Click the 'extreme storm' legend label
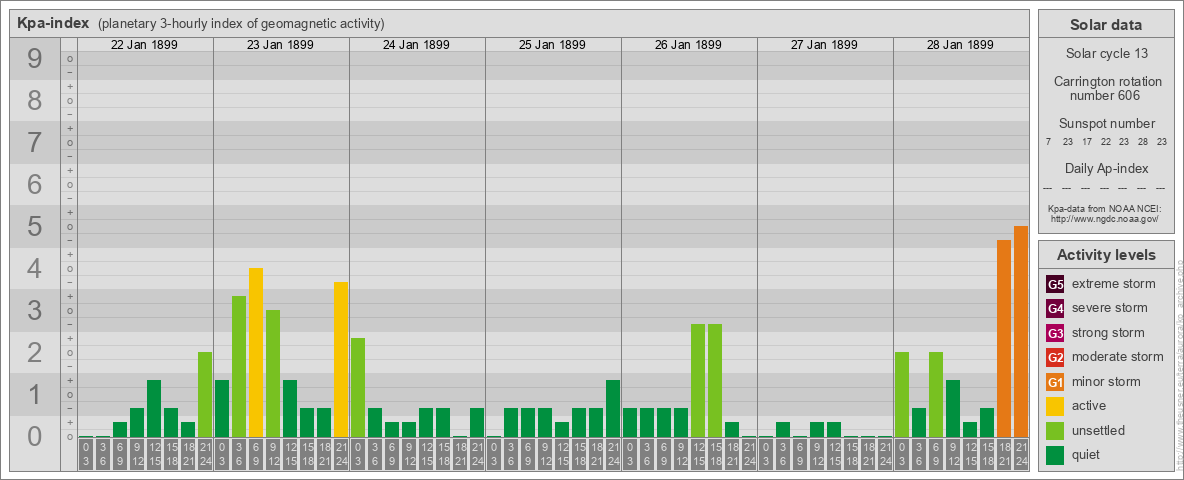This screenshot has width=1184, height=480. pos(1114,284)
